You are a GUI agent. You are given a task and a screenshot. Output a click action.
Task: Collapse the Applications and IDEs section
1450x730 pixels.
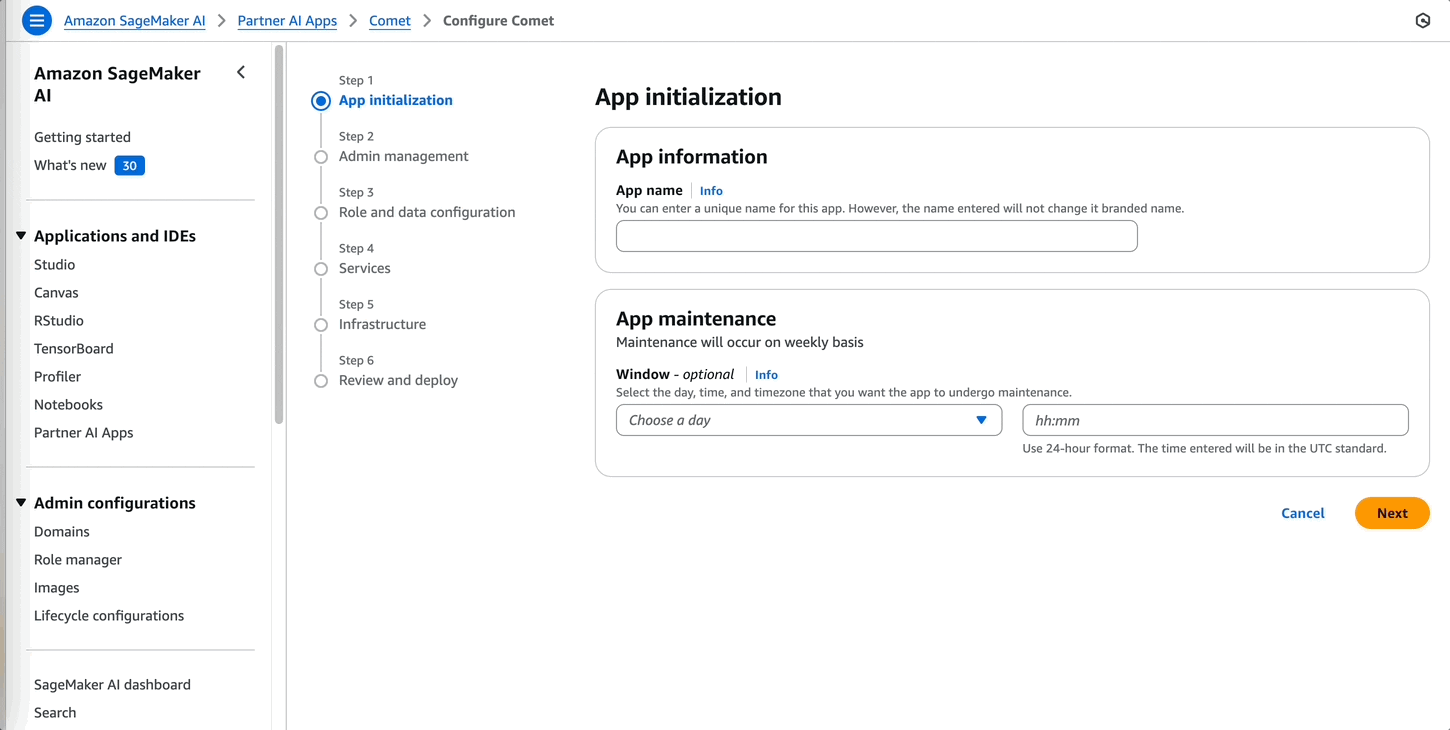pos(21,236)
